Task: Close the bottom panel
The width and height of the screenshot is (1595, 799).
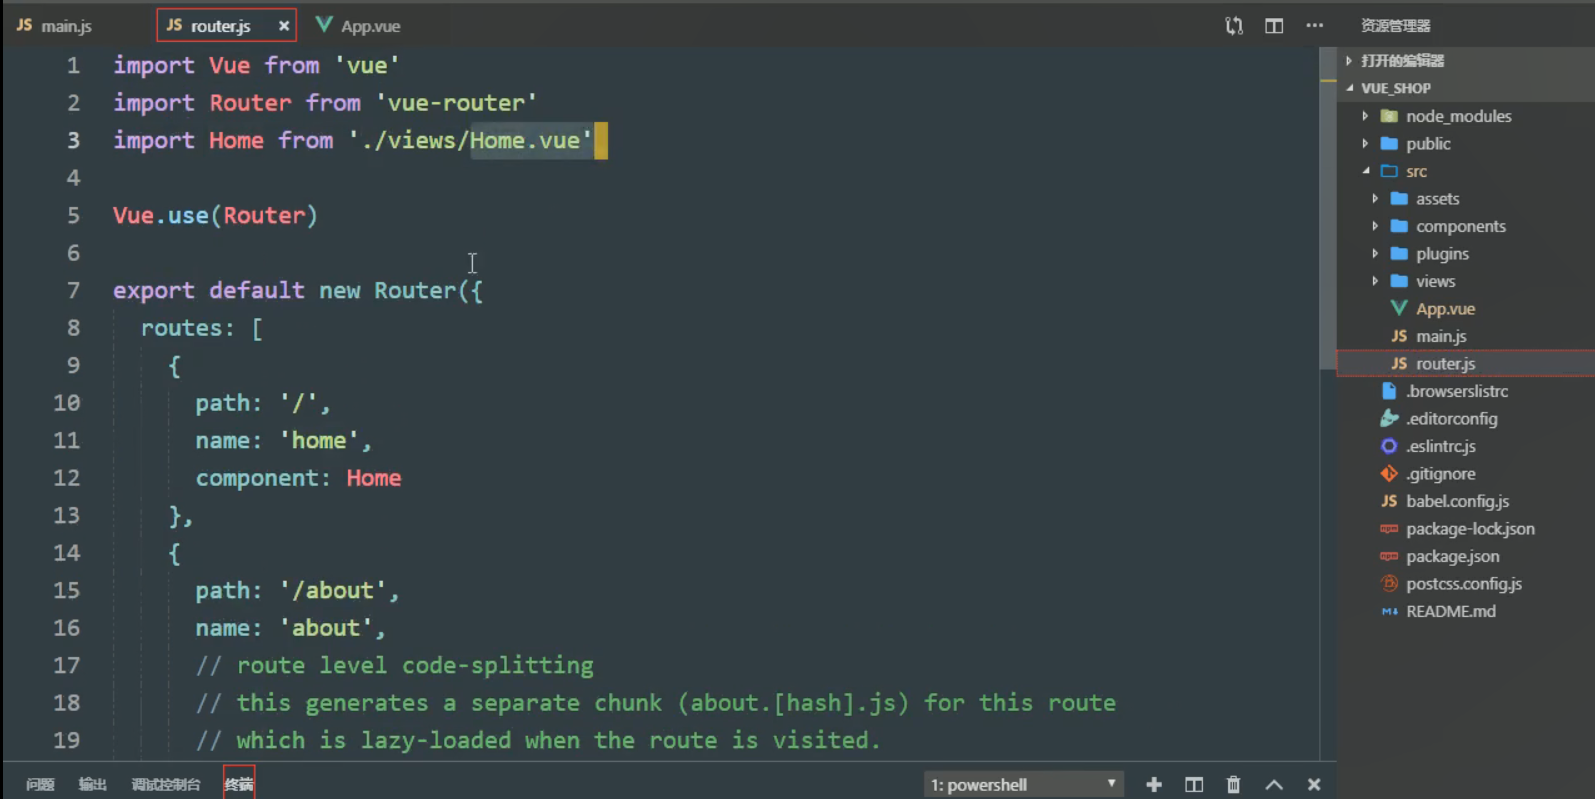Action: click(1314, 785)
